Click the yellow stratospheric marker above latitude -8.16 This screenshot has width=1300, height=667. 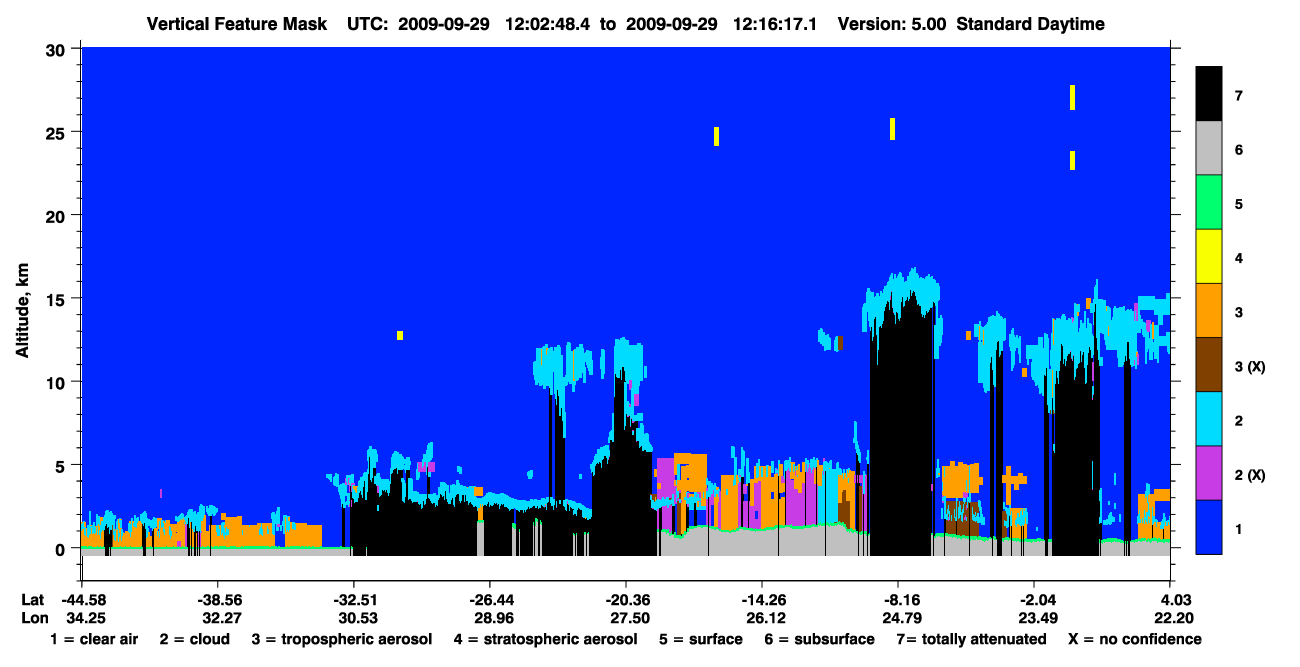[x=892, y=129]
